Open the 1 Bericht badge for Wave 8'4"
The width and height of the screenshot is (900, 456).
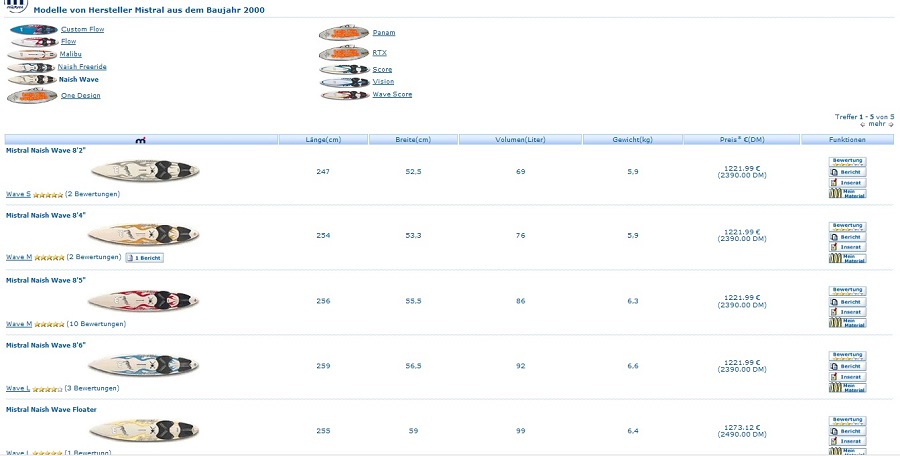click(x=144, y=258)
